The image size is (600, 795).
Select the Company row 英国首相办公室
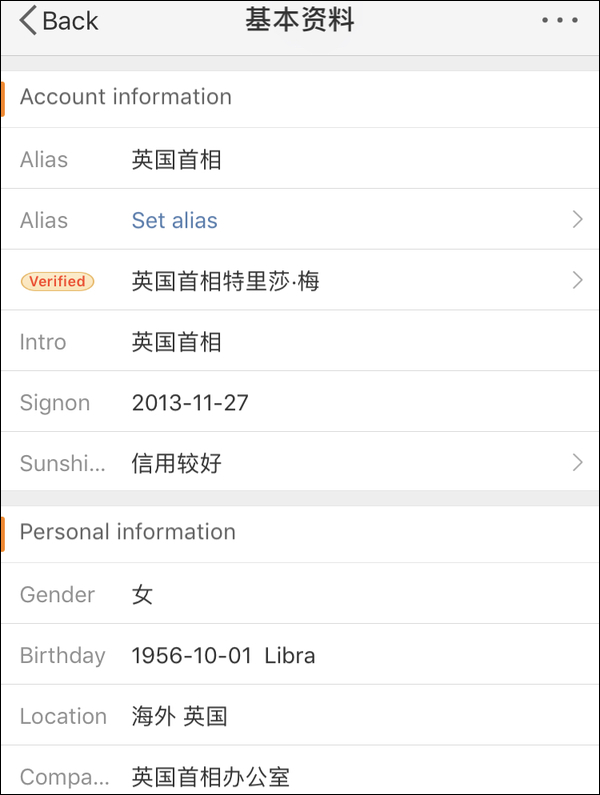tap(210, 776)
